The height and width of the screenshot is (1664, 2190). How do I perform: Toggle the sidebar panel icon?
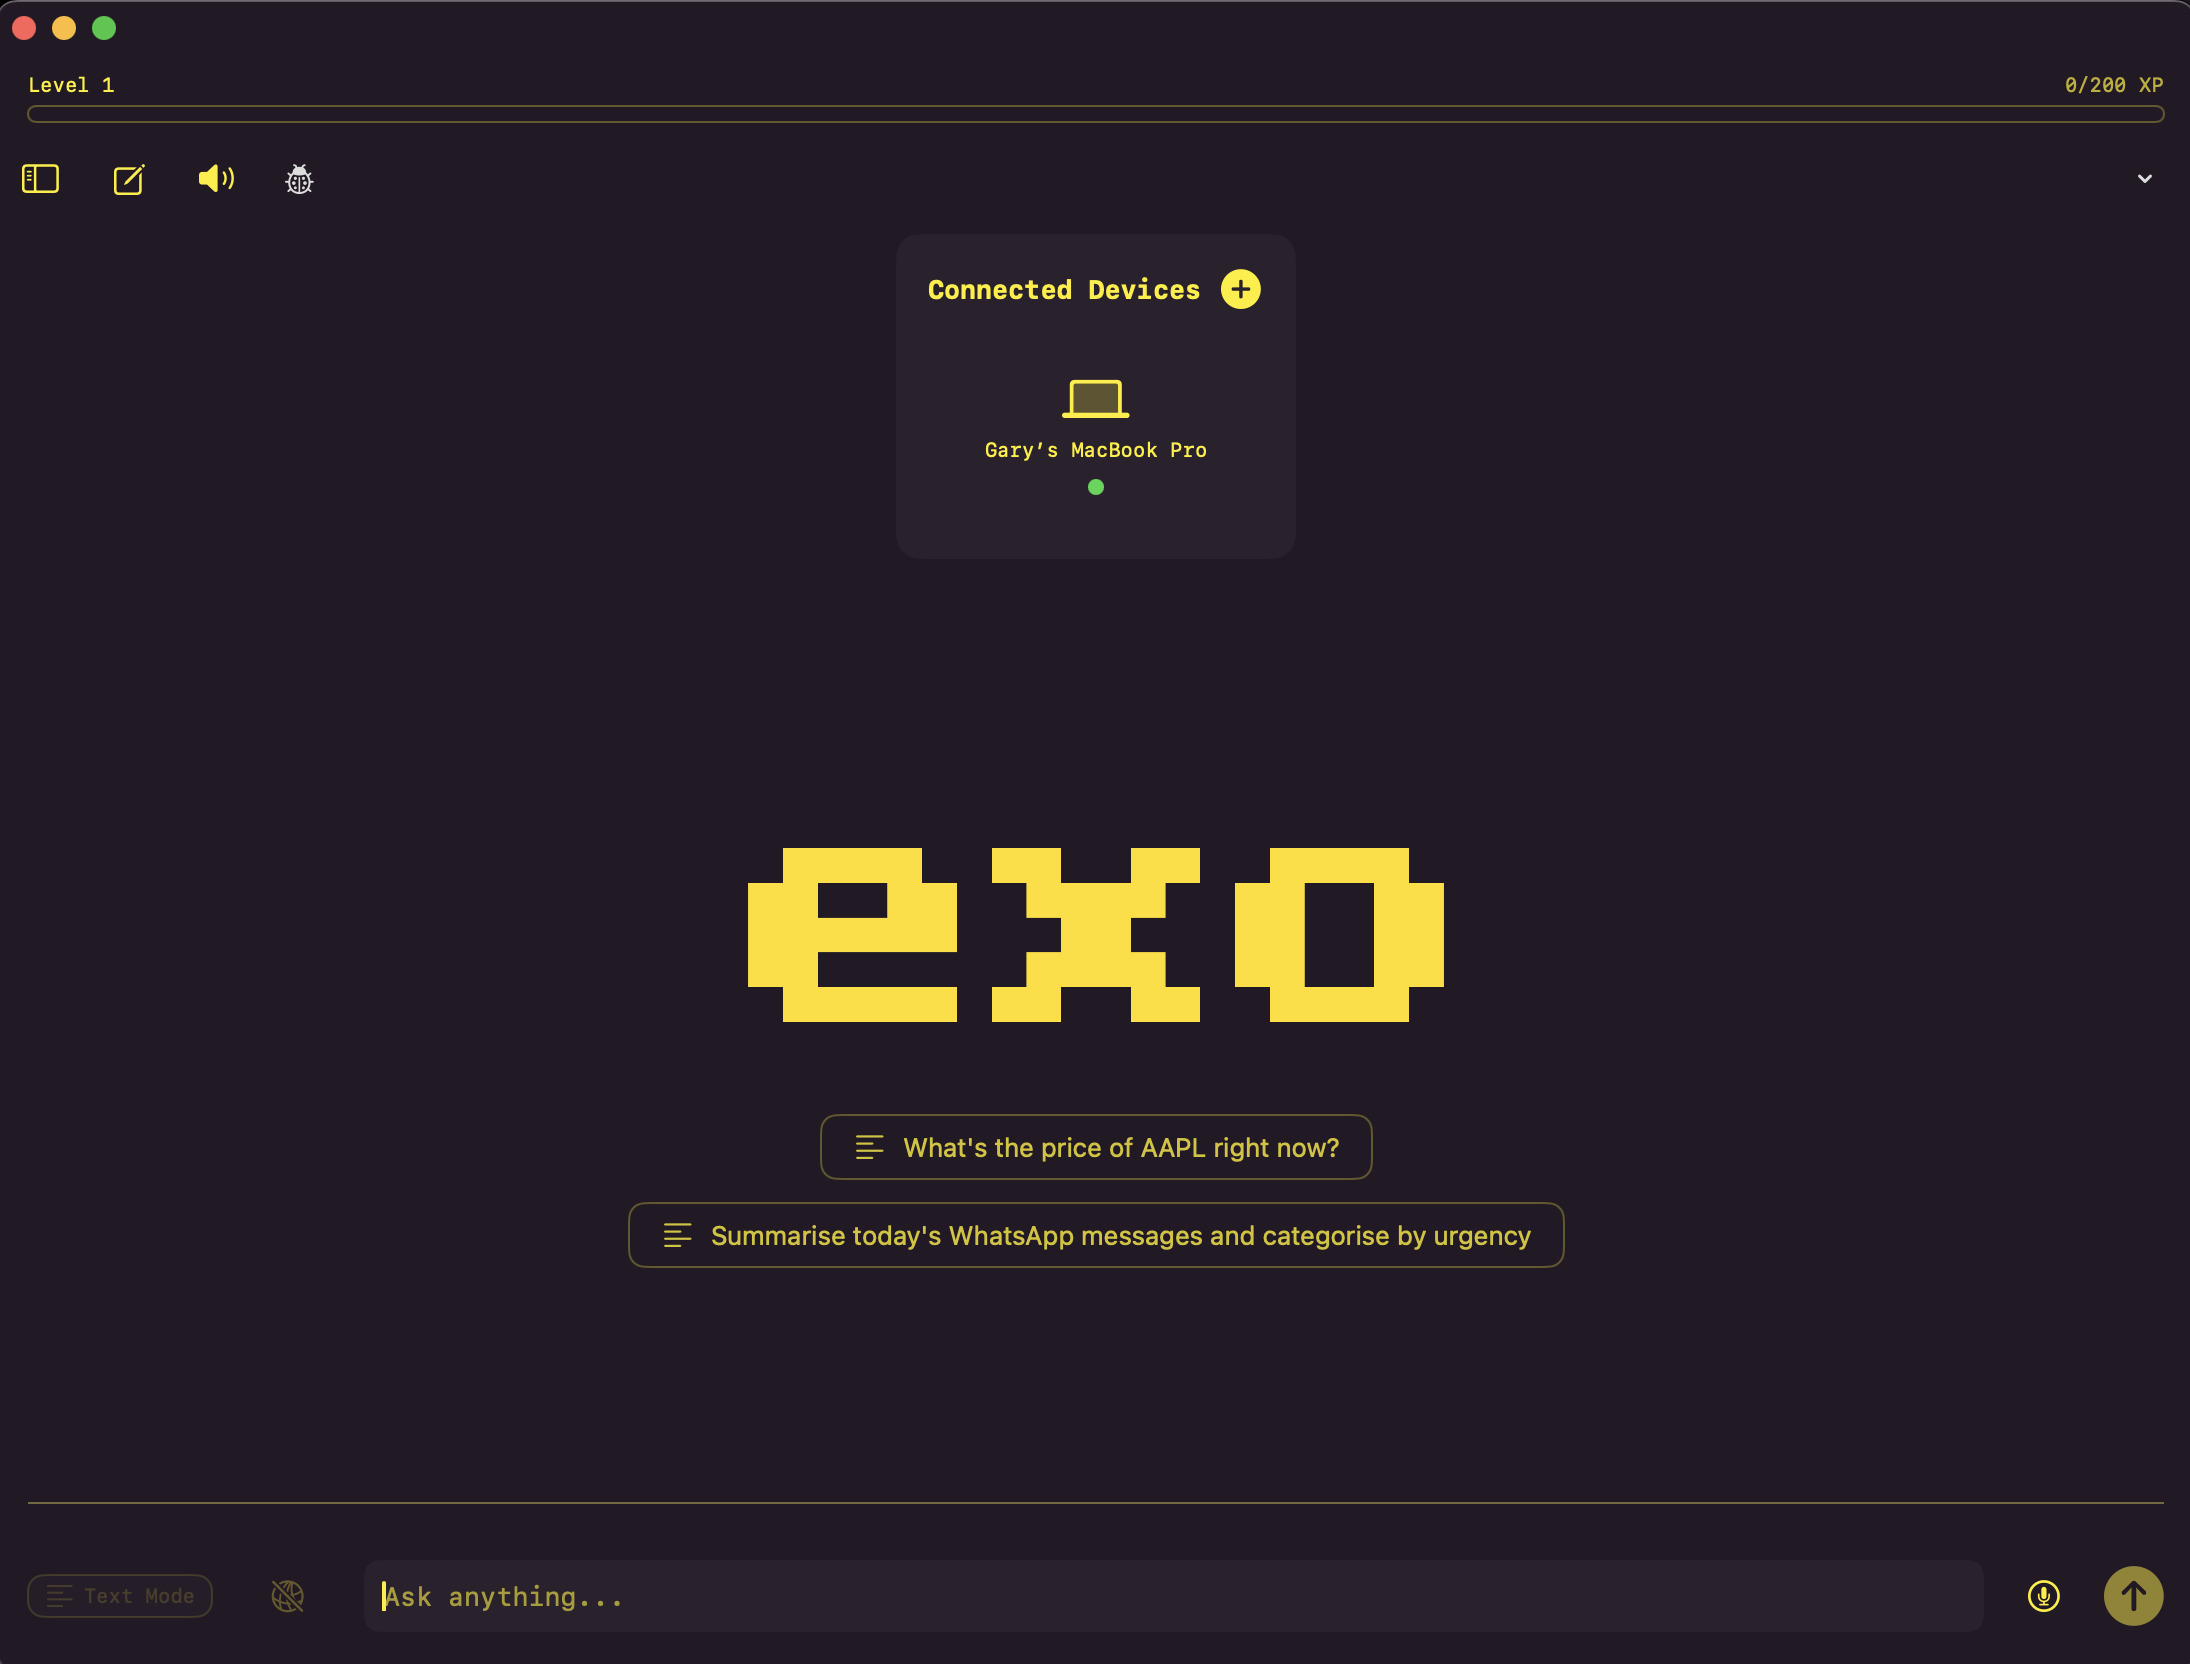(x=38, y=178)
